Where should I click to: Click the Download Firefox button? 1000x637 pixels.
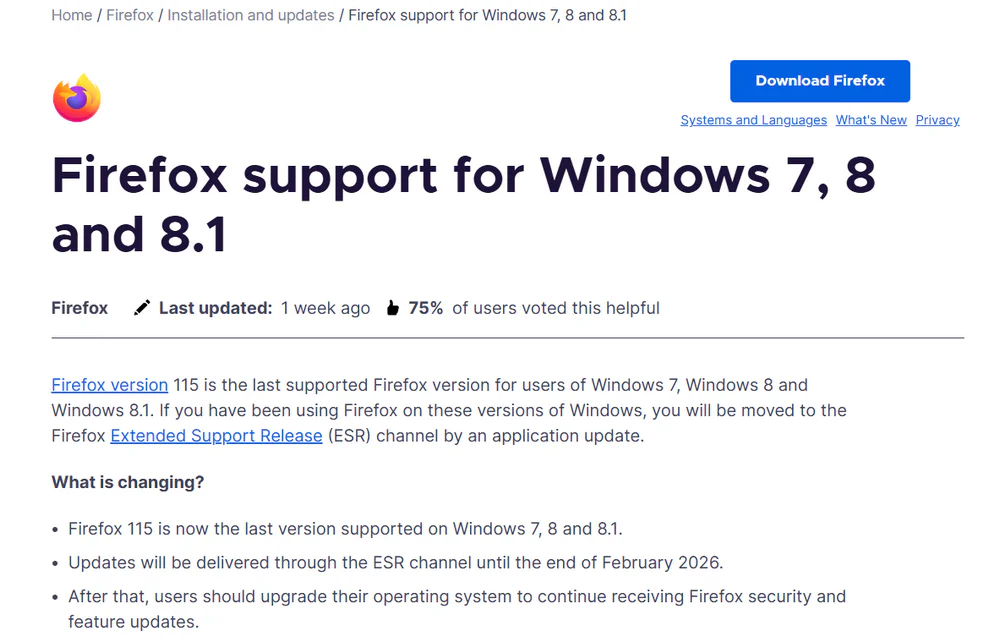pyautogui.click(x=819, y=81)
